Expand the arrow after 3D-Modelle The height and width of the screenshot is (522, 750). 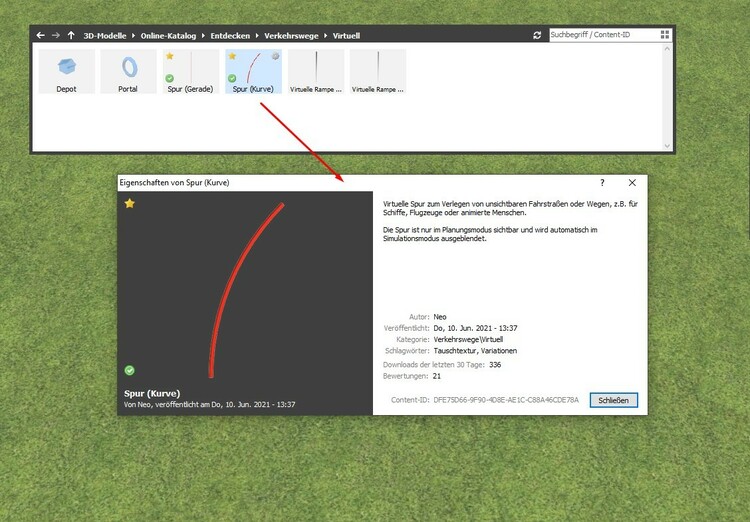133,35
